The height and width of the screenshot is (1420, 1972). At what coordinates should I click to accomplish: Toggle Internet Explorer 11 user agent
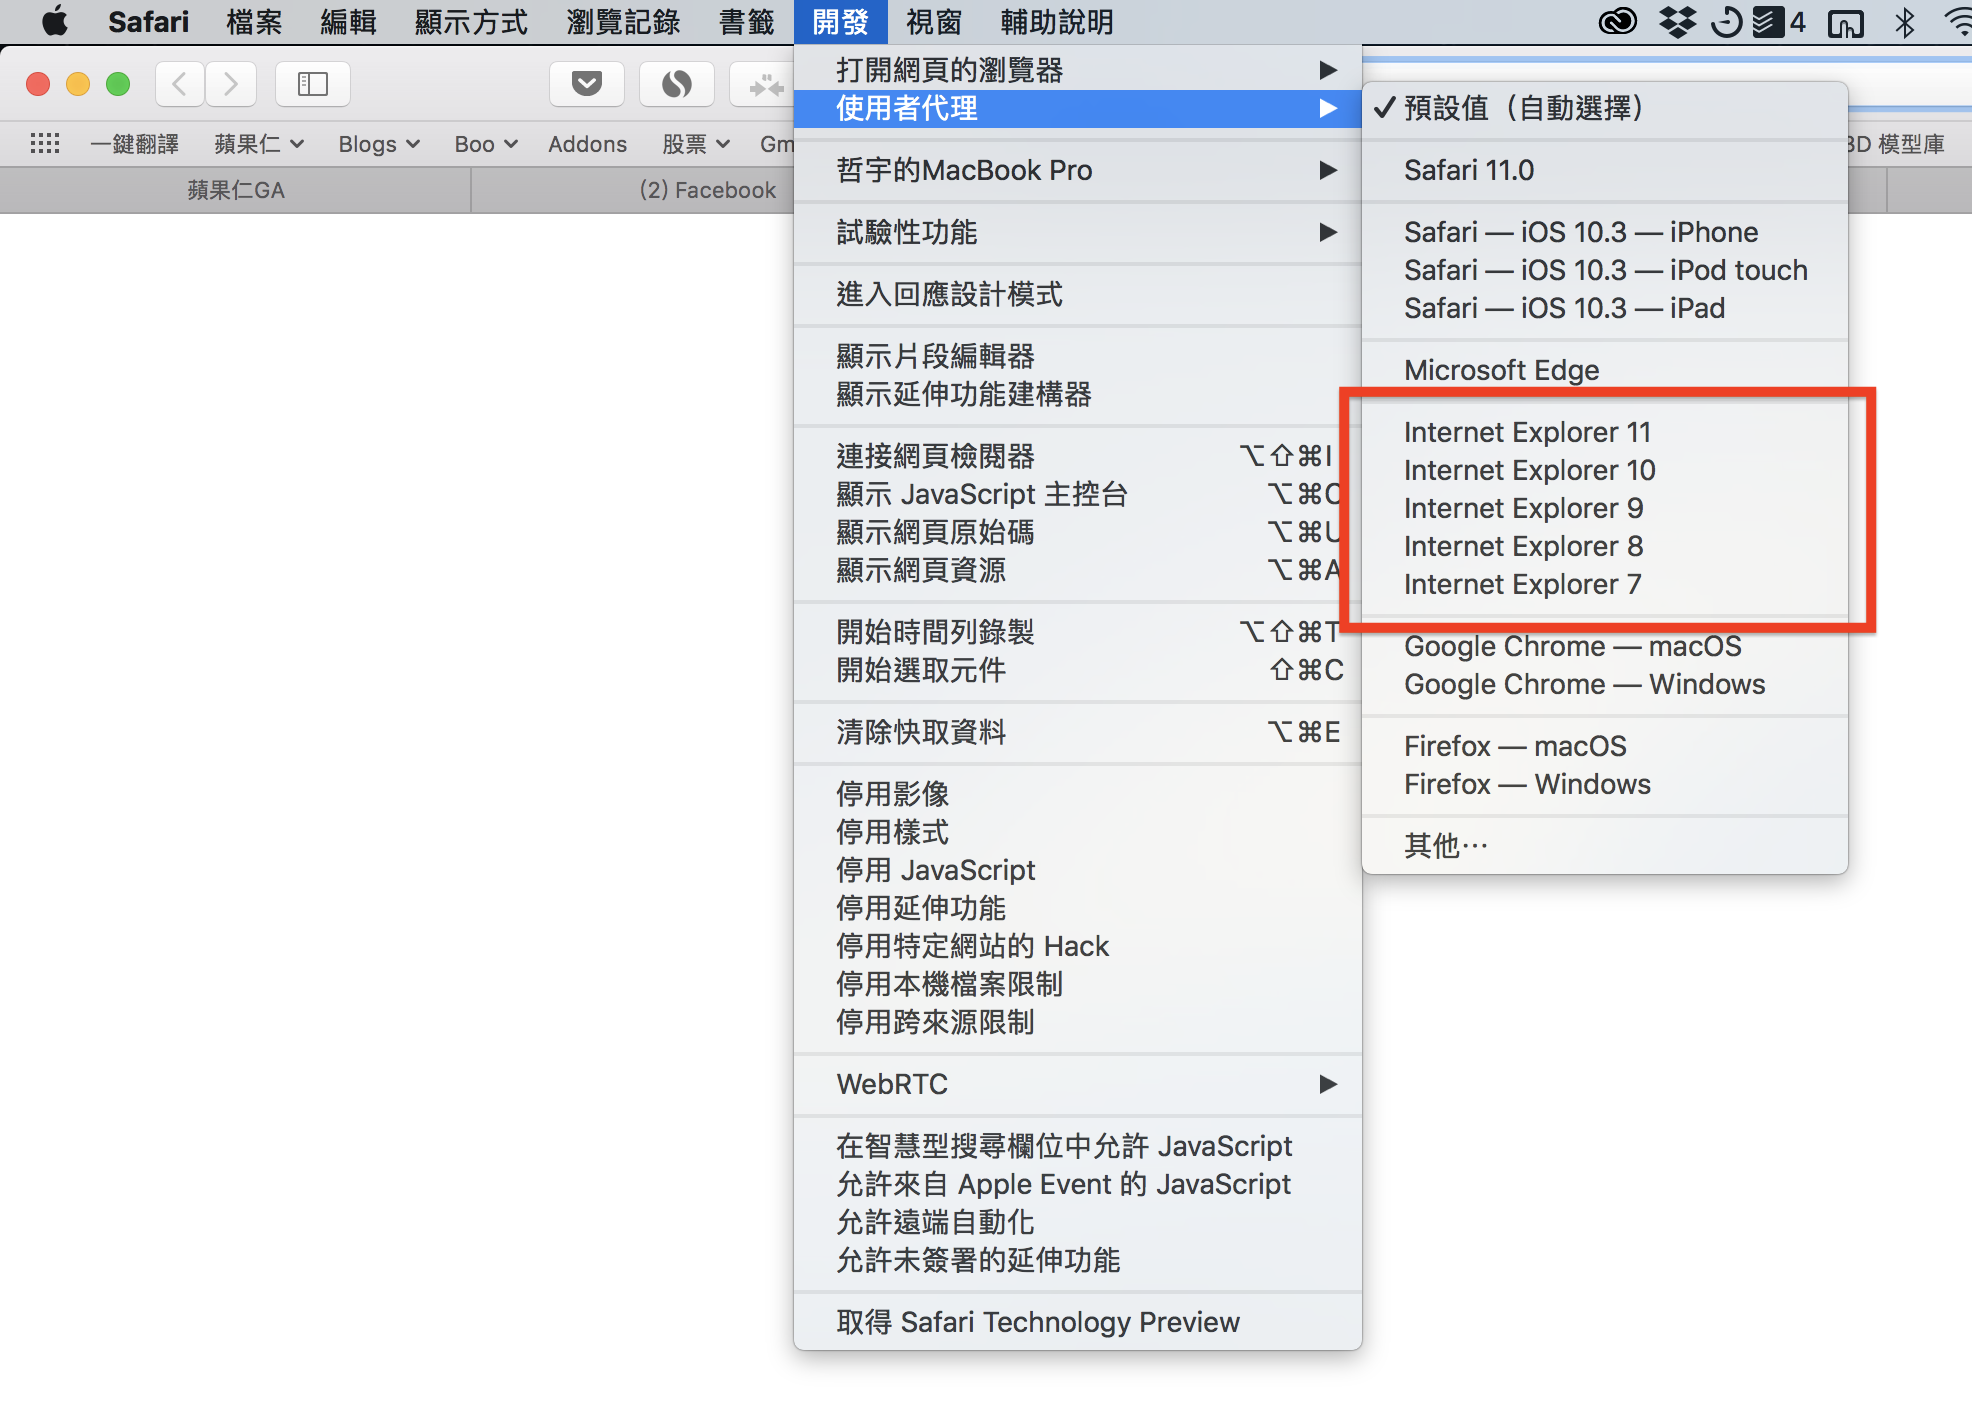point(1526,430)
